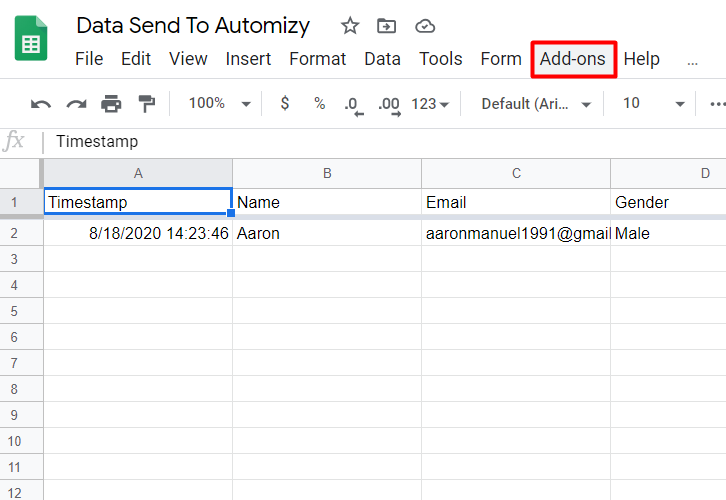Open the Form menu
This screenshot has width=726, height=500.
click(x=501, y=59)
